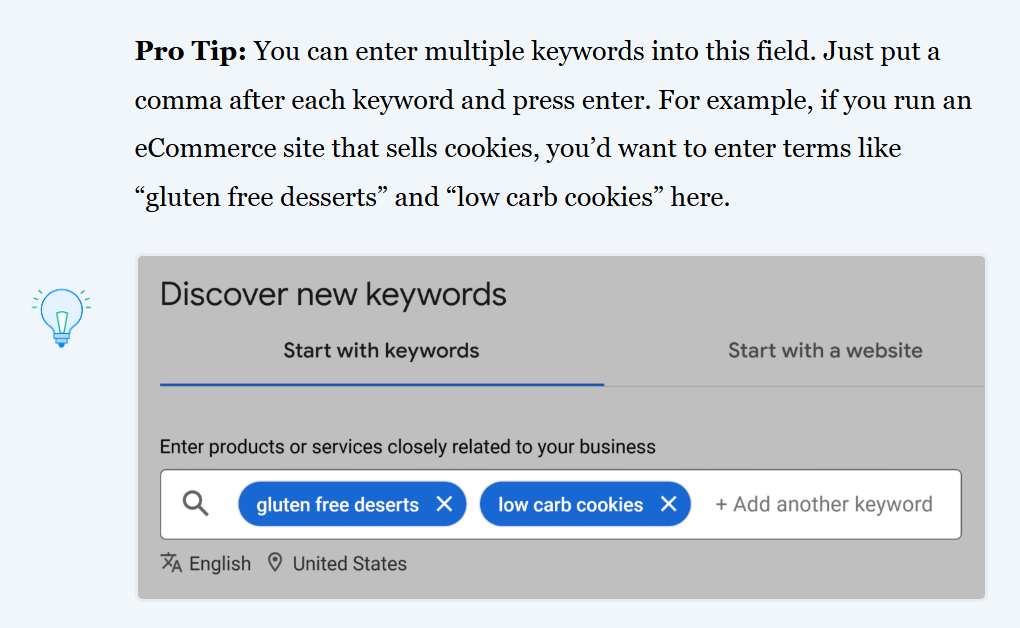Click the bold Pro Tip text

click(191, 51)
